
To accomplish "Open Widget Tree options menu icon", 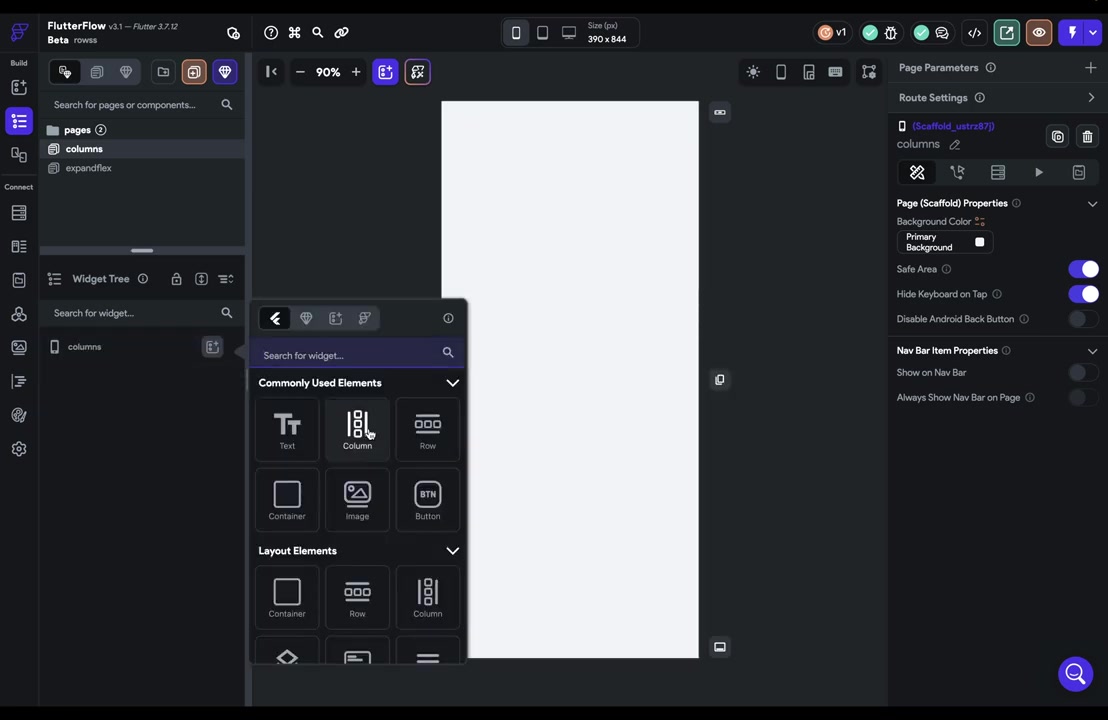I will pos(226,279).
